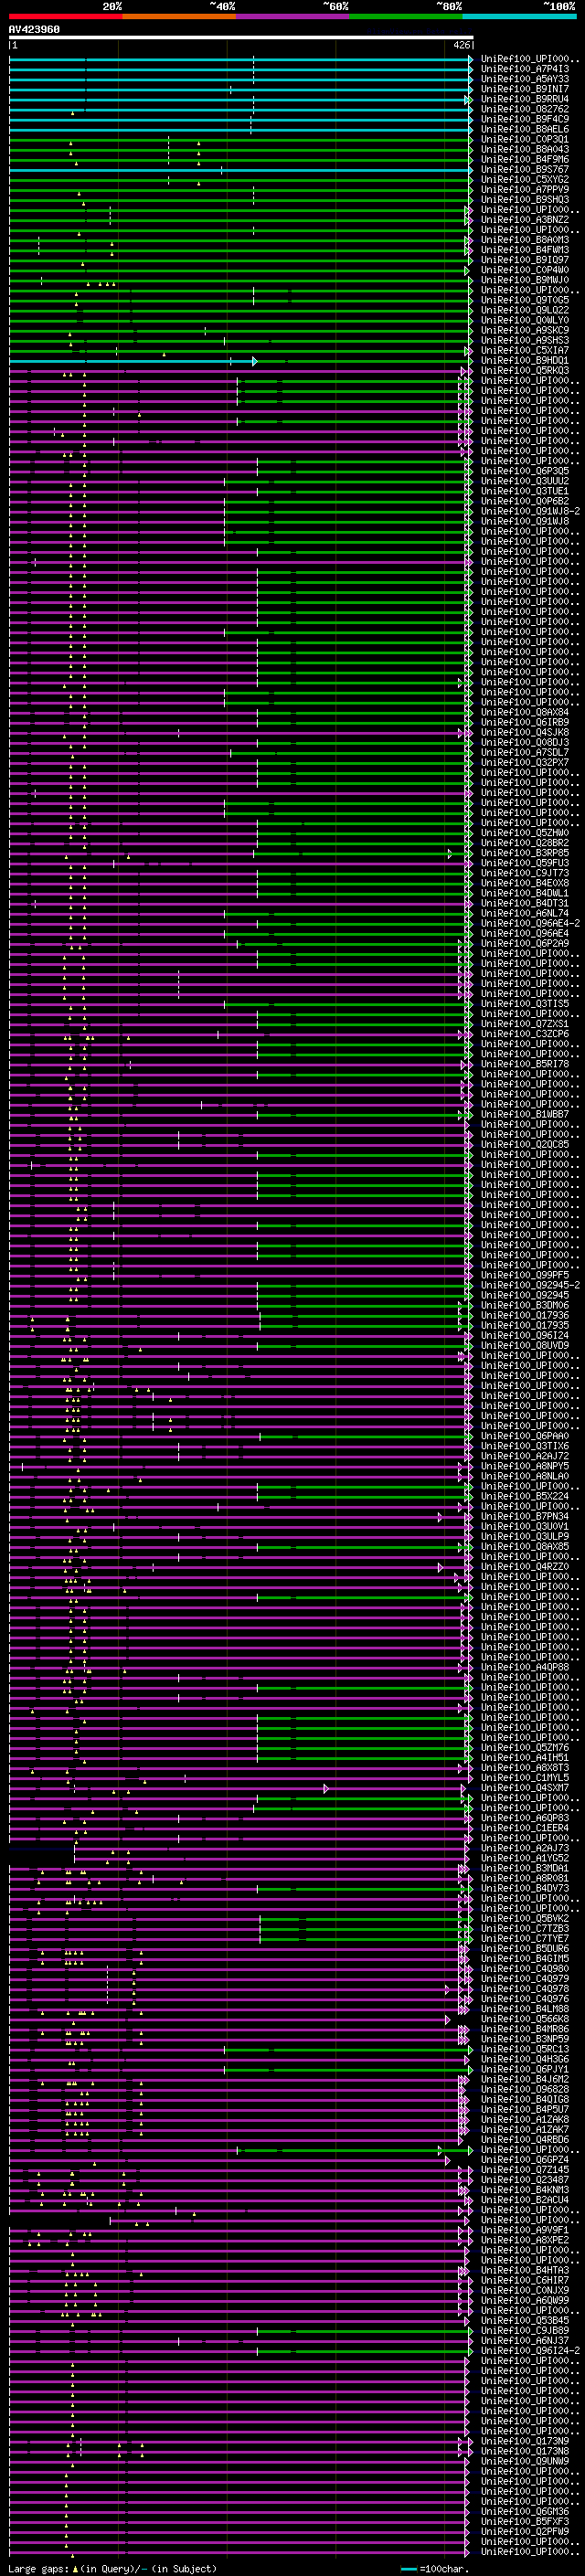Select the UniRef100_A6NL74 label

(x=525, y=913)
